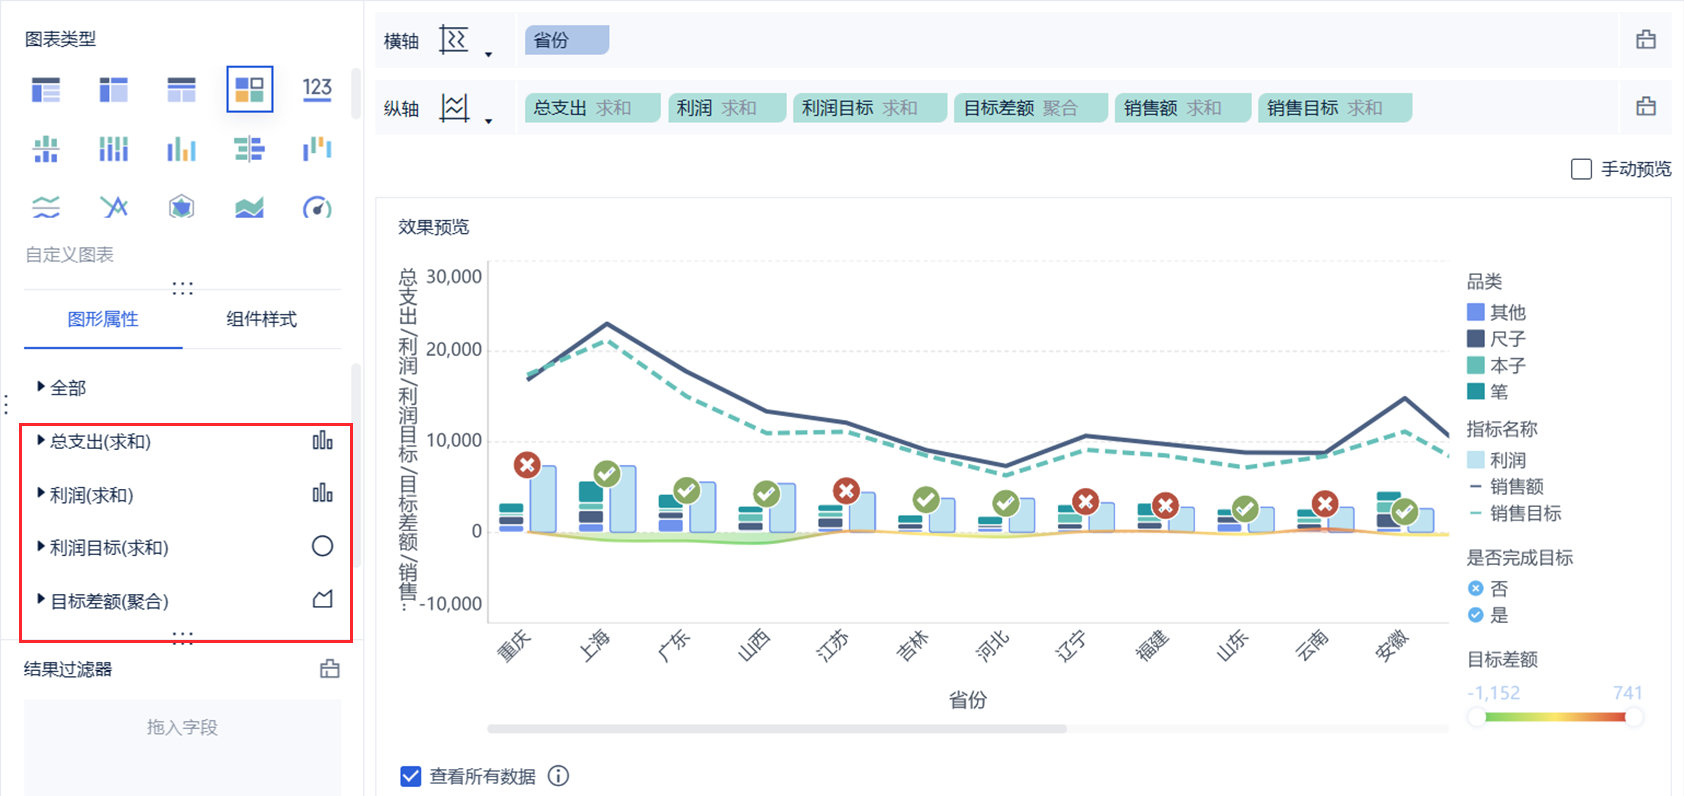Toggle the 否 legend entry
The height and width of the screenshot is (796, 1684).
click(1488, 588)
